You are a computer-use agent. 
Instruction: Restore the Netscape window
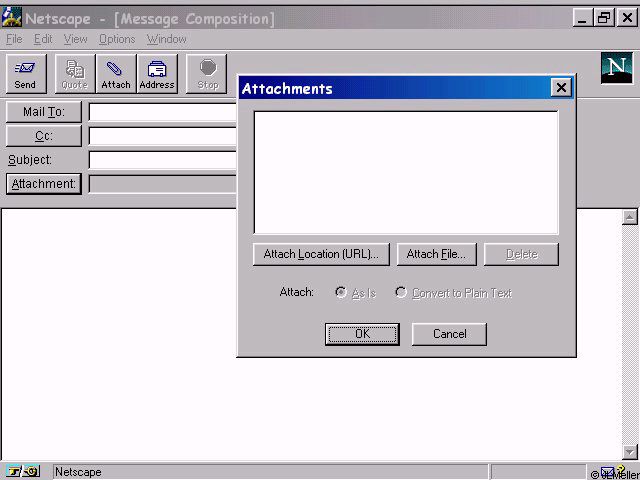(x=604, y=18)
